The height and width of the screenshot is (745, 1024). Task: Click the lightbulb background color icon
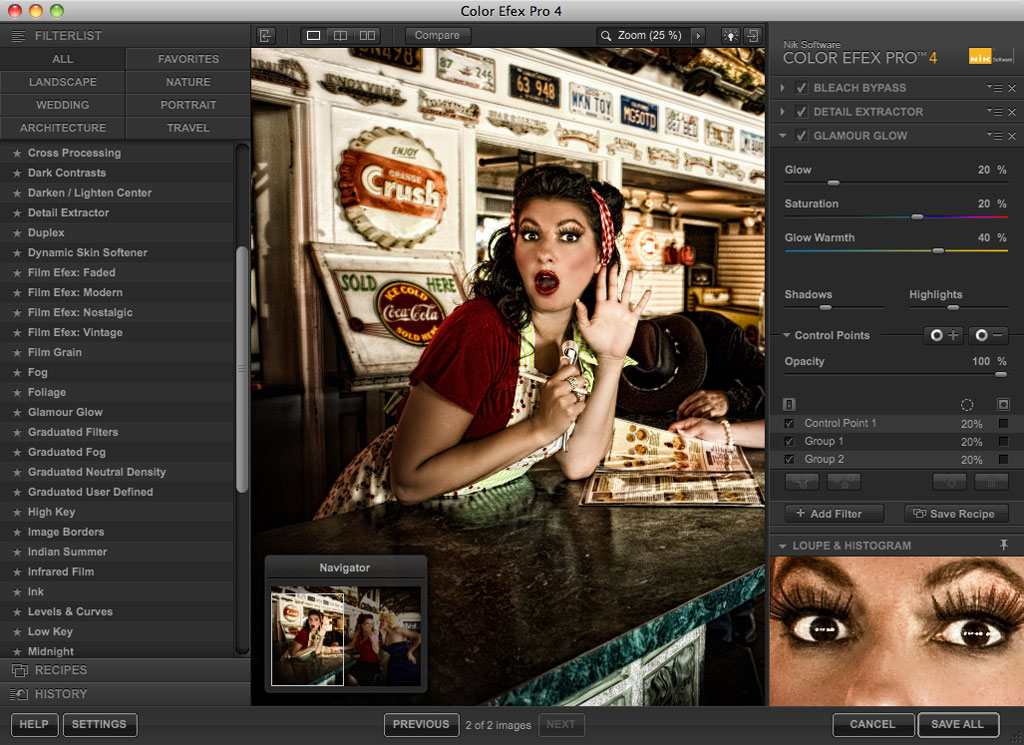click(x=730, y=36)
